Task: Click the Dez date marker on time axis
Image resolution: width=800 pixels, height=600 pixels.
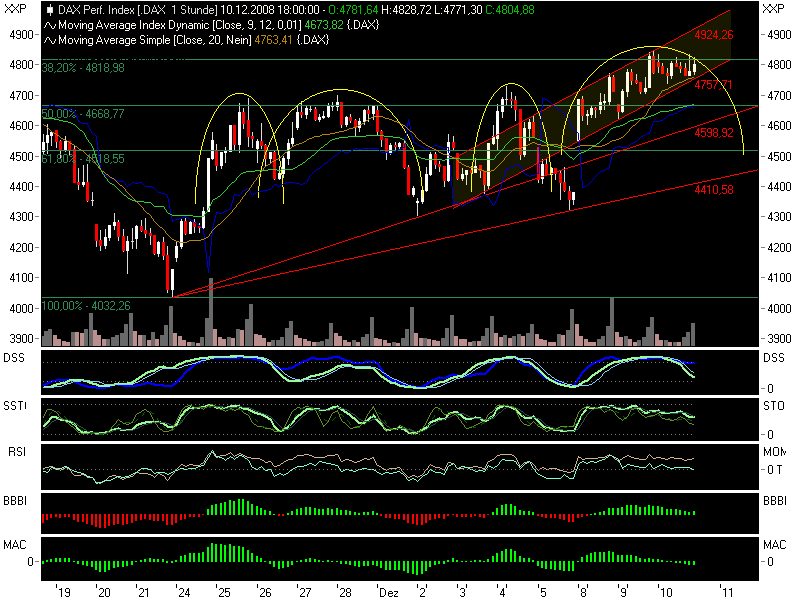Action: 388,592
